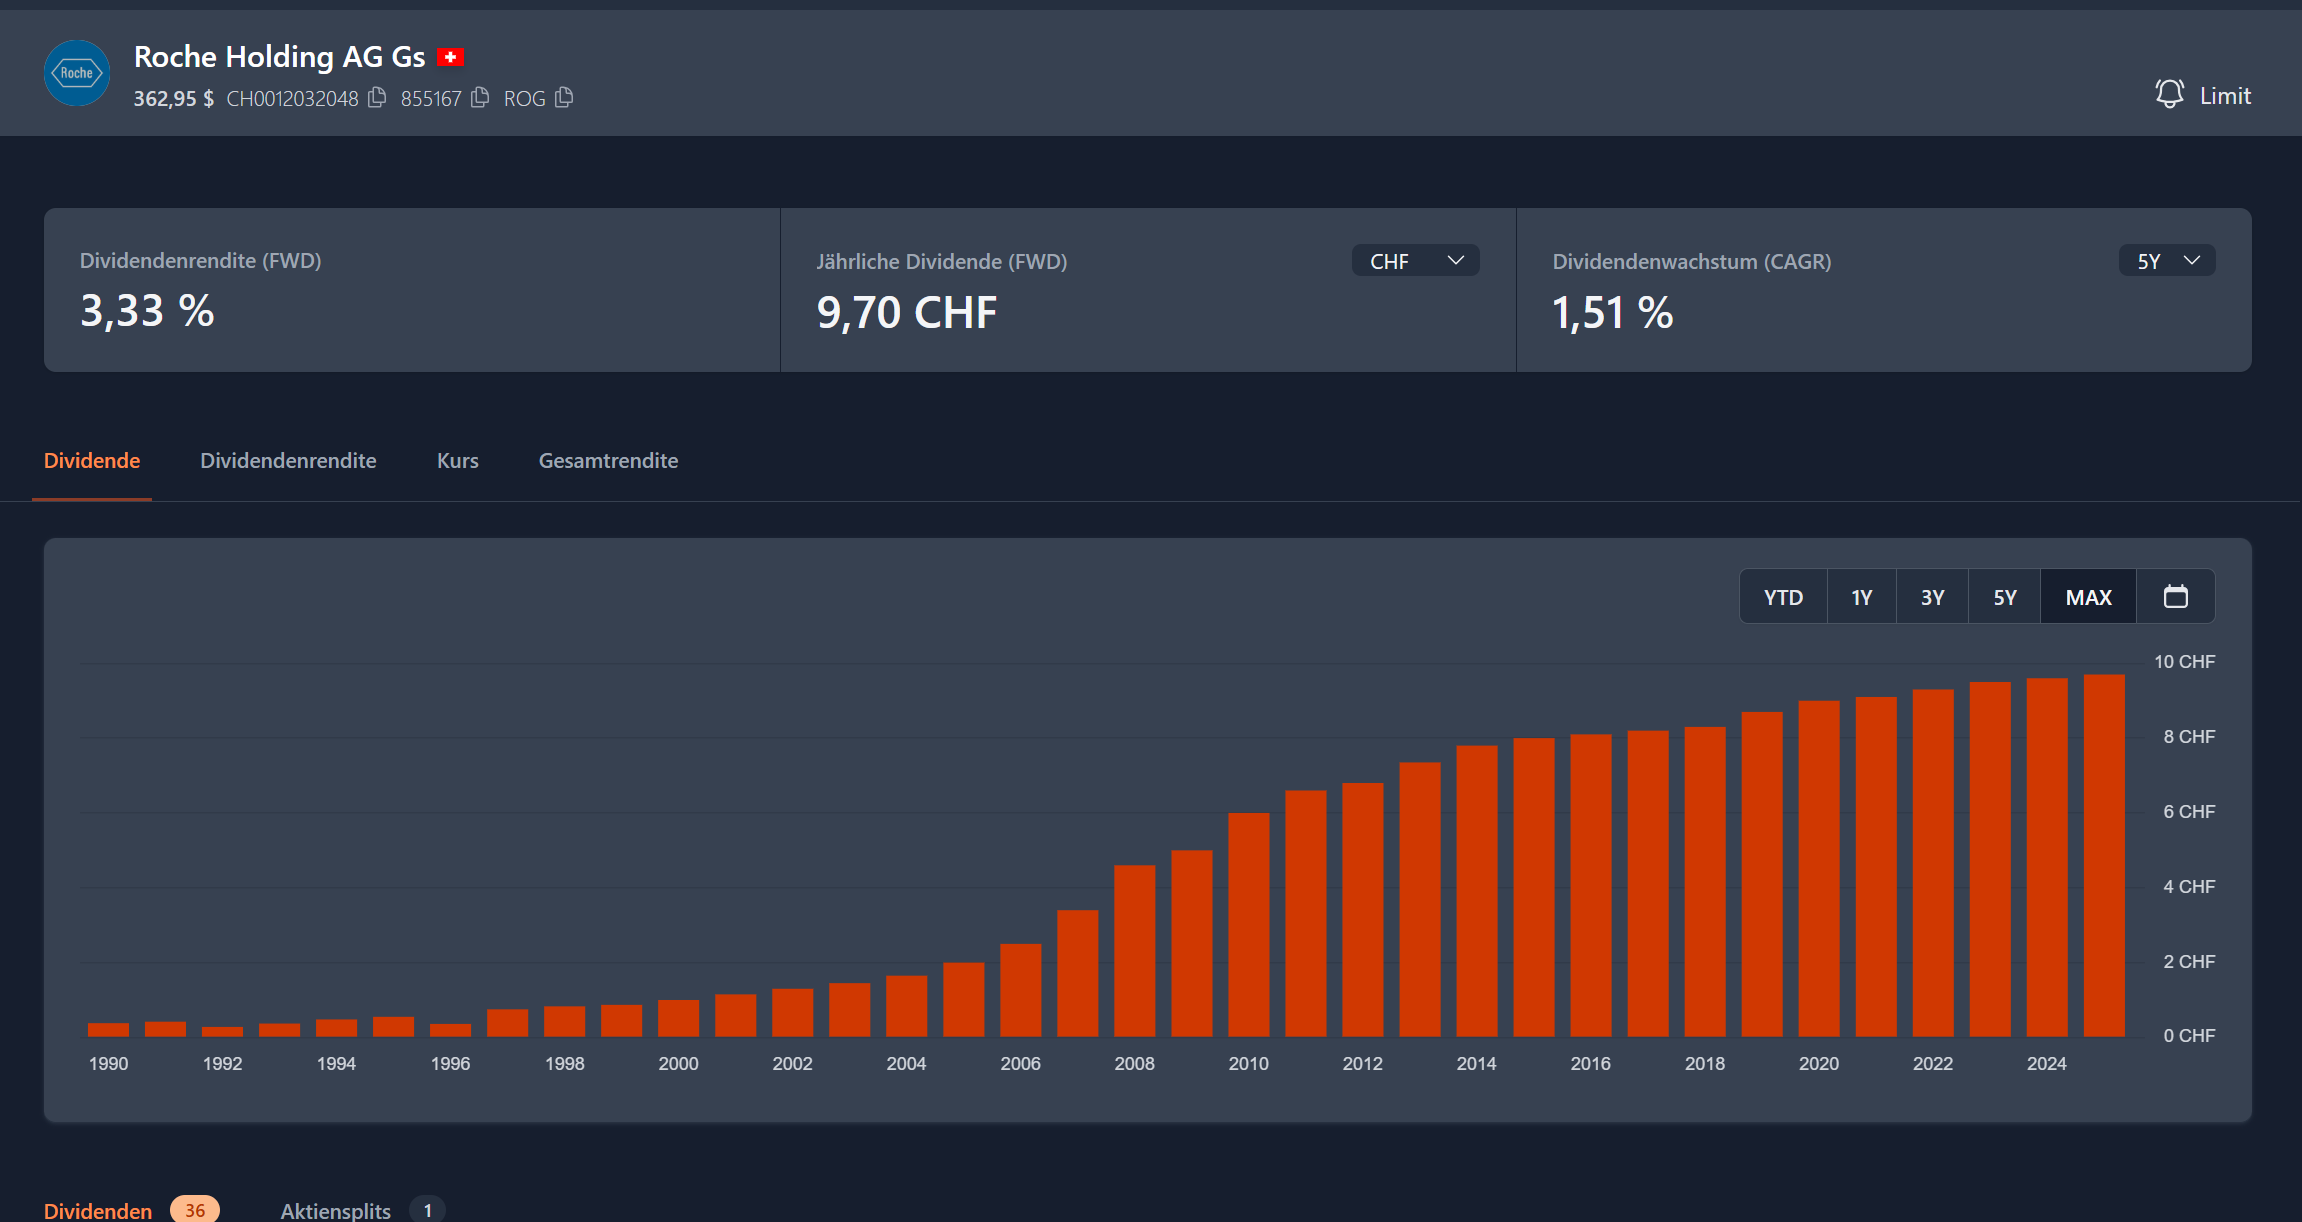Image resolution: width=2302 pixels, height=1222 pixels.
Task: Click the Limit alarm bell icon
Action: [x=2169, y=95]
